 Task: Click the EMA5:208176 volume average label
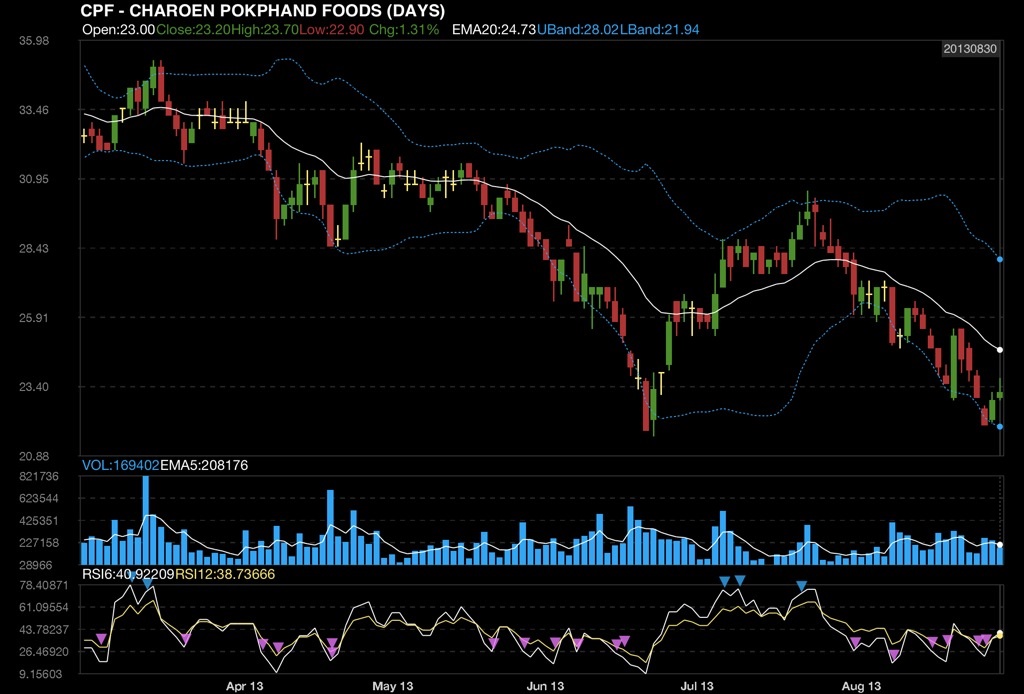click(x=204, y=465)
